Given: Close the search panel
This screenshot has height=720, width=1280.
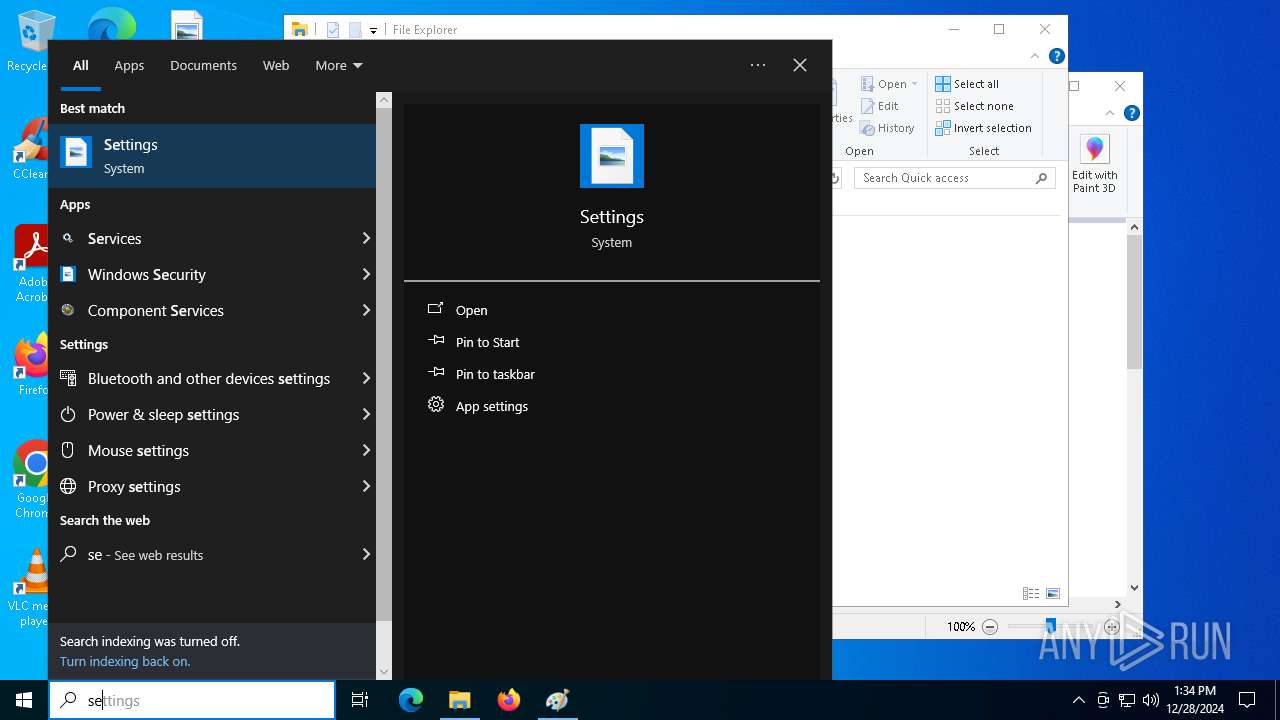Looking at the screenshot, I should tap(800, 65).
